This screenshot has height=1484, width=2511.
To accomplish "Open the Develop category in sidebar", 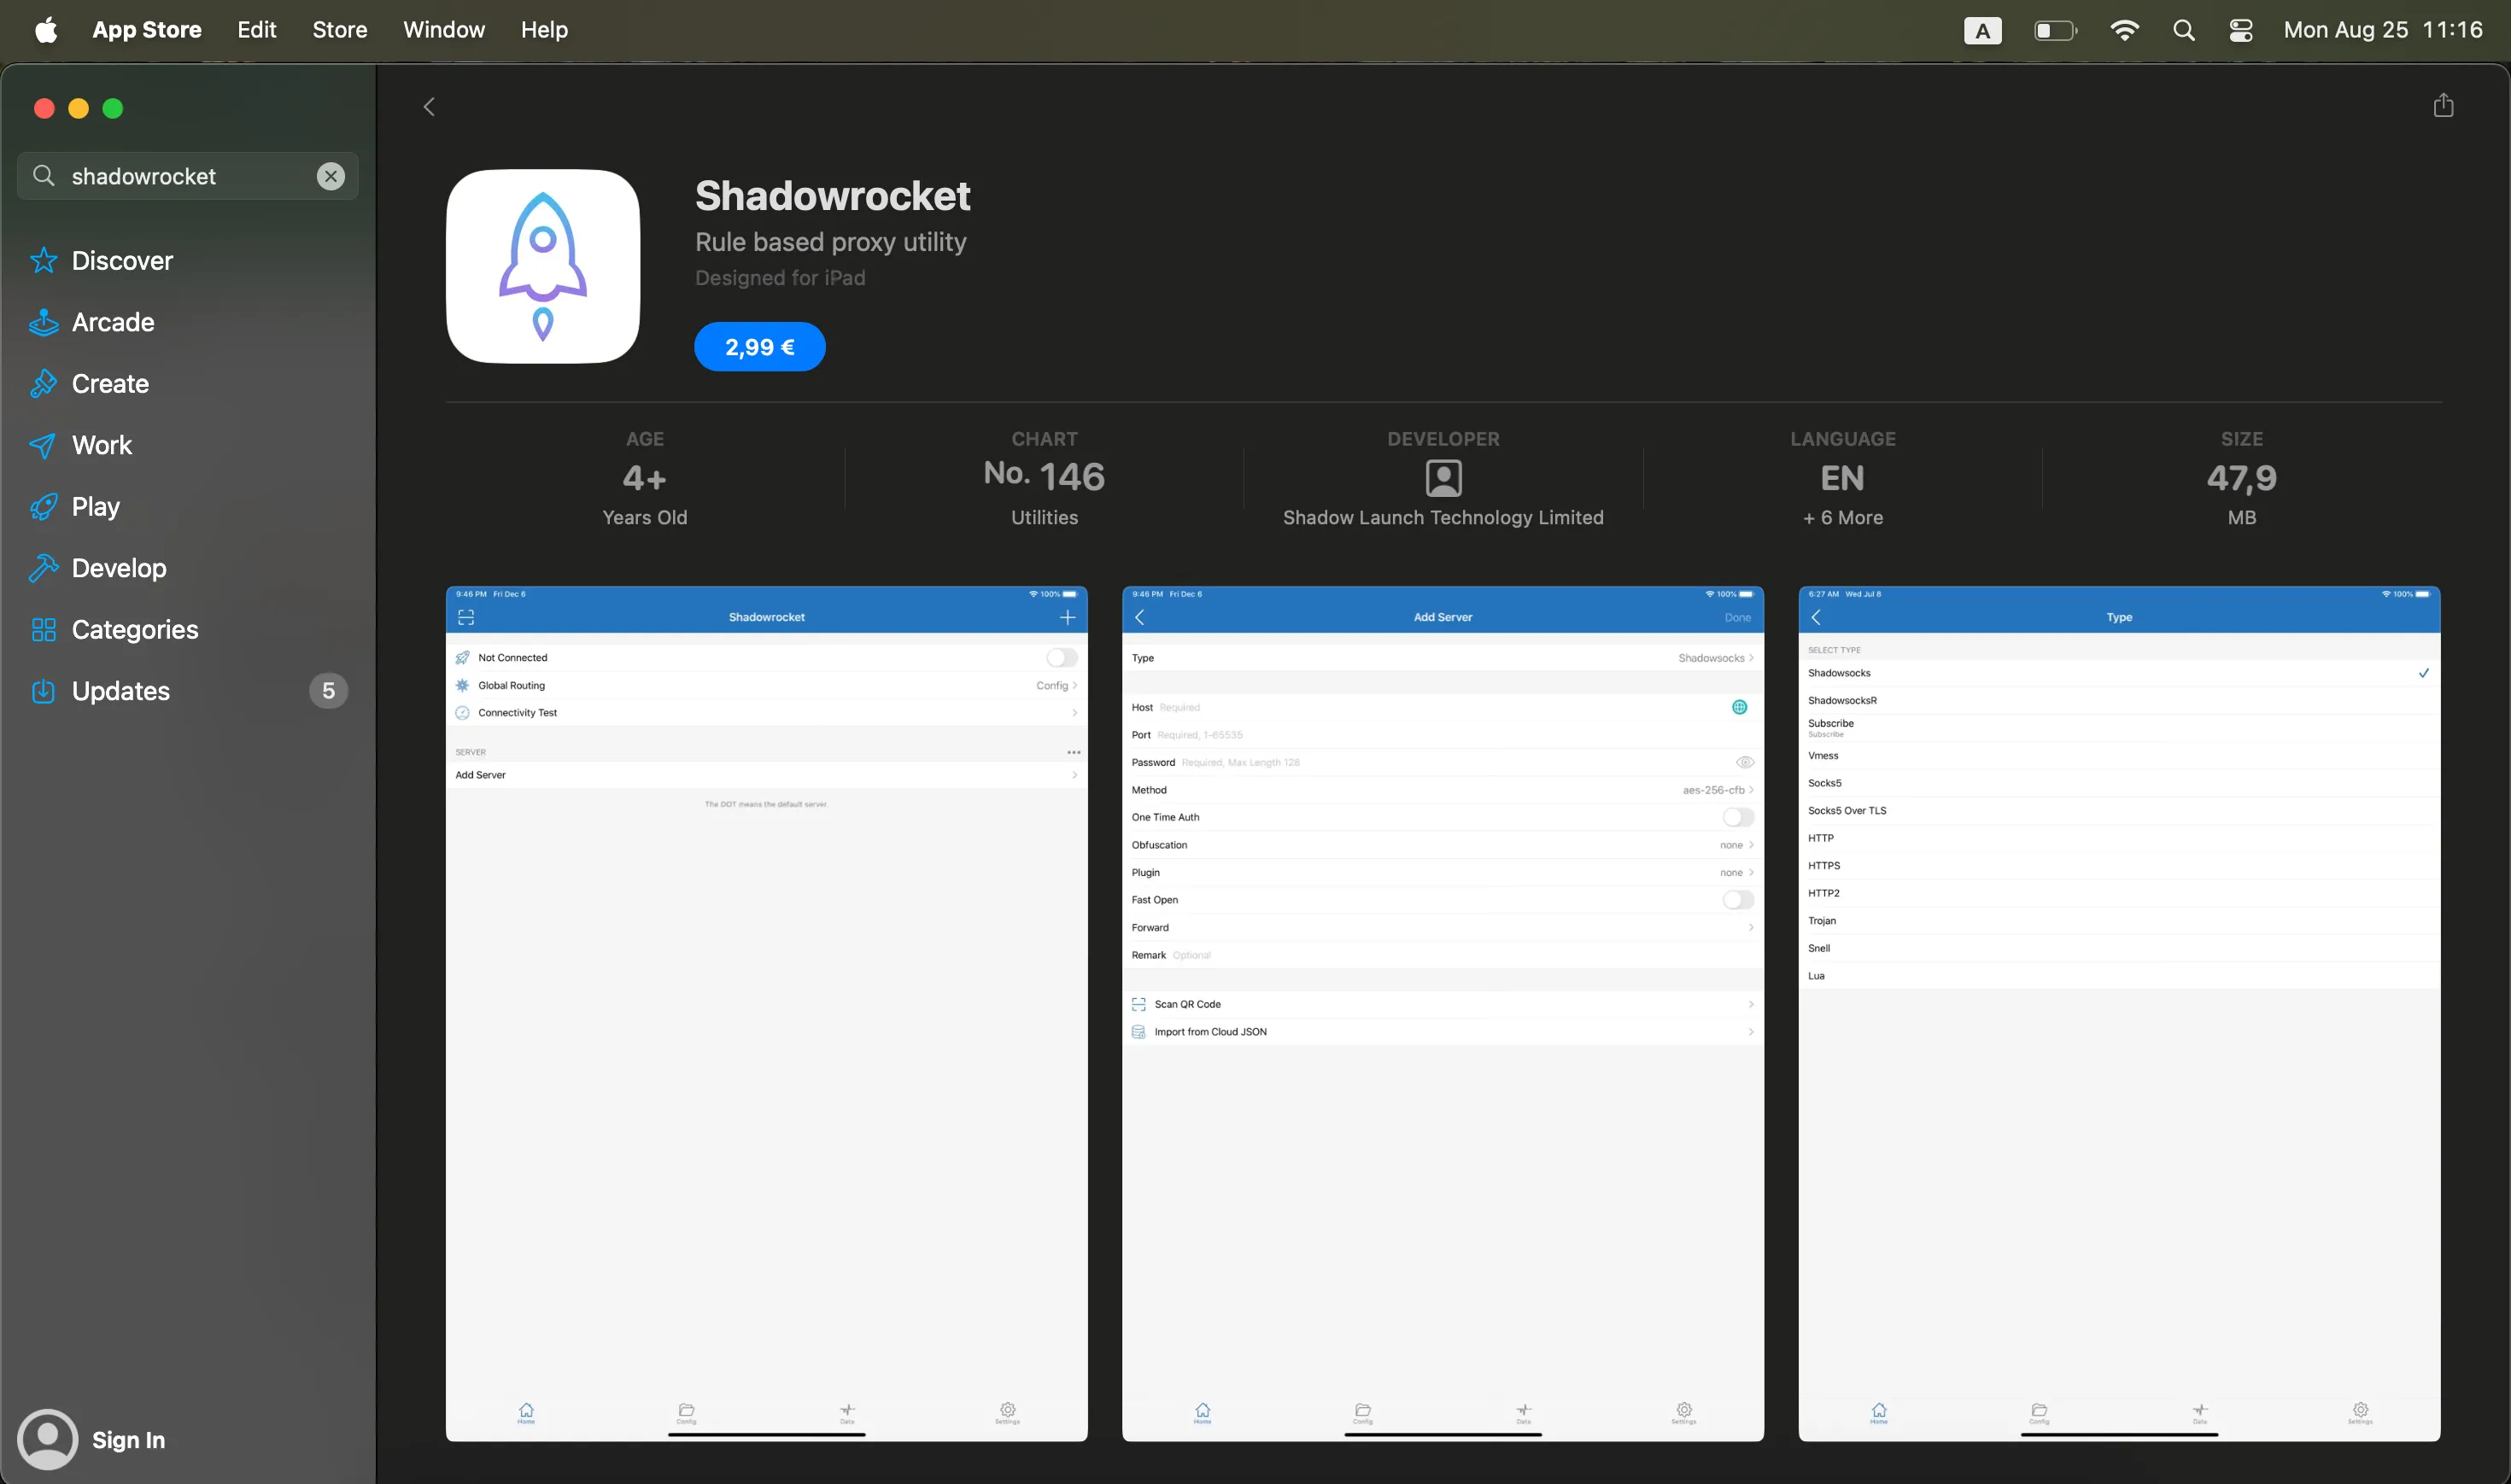I will click(118, 568).
